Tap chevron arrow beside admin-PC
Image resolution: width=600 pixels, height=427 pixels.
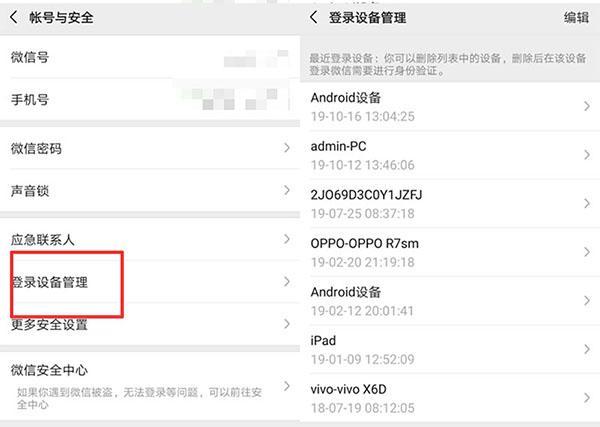pyautogui.click(x=587, y=155)
